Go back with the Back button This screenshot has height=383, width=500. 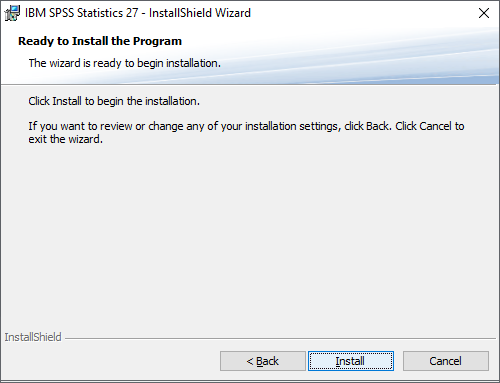click(x=263, y=361)
